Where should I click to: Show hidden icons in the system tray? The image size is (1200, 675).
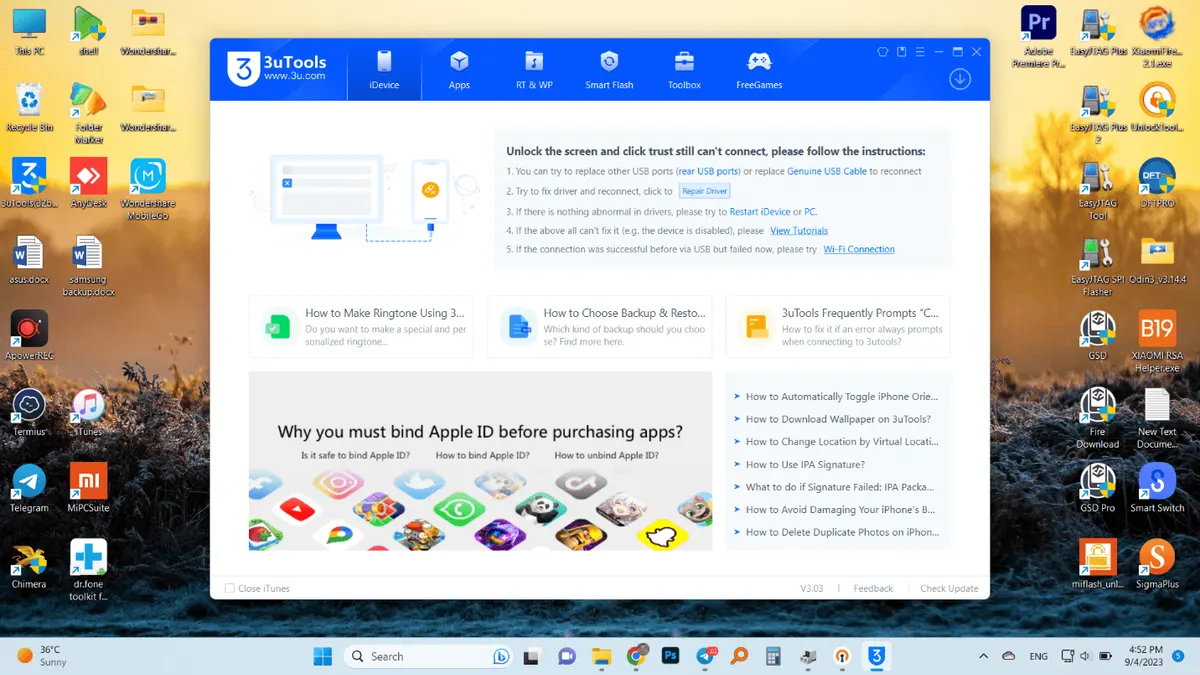(x=984, y=656)
